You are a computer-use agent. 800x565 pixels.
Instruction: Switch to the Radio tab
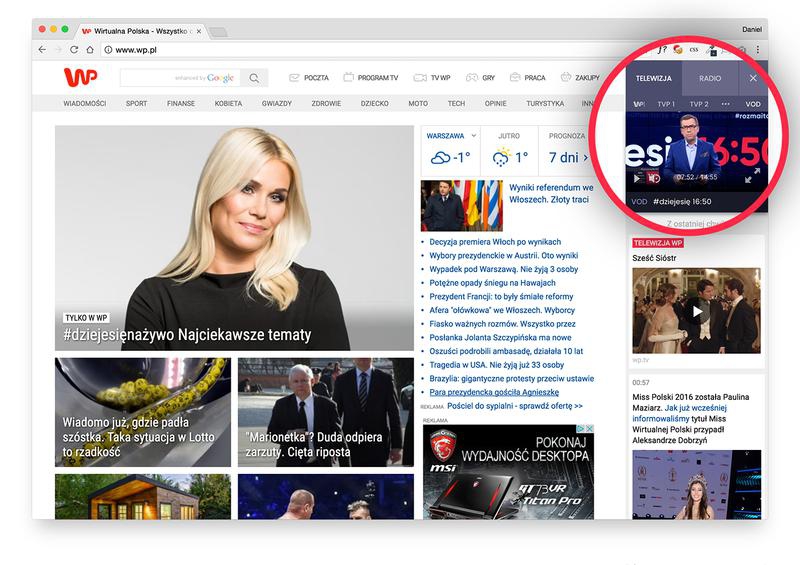pos(710,78)
